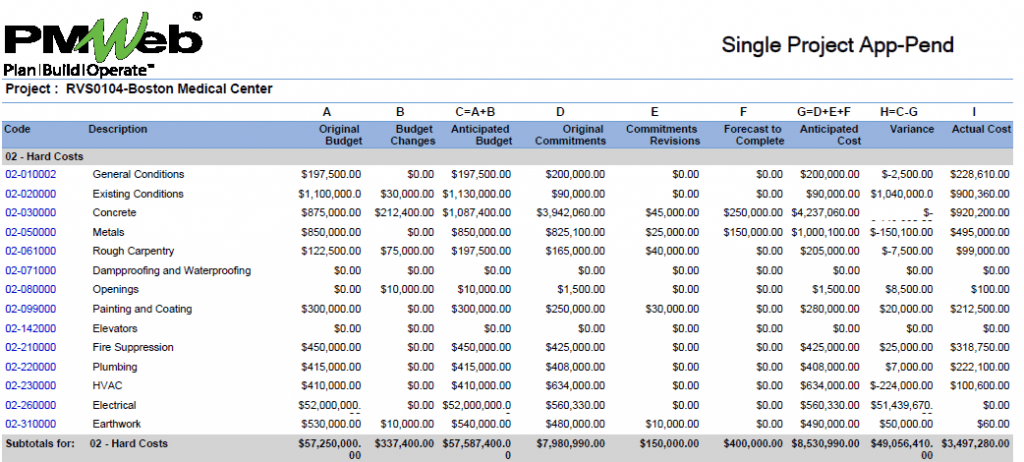Open cost code 02-142000 link
The height and width of the screenshot is (462, 1024).
[x=31, y=328]
